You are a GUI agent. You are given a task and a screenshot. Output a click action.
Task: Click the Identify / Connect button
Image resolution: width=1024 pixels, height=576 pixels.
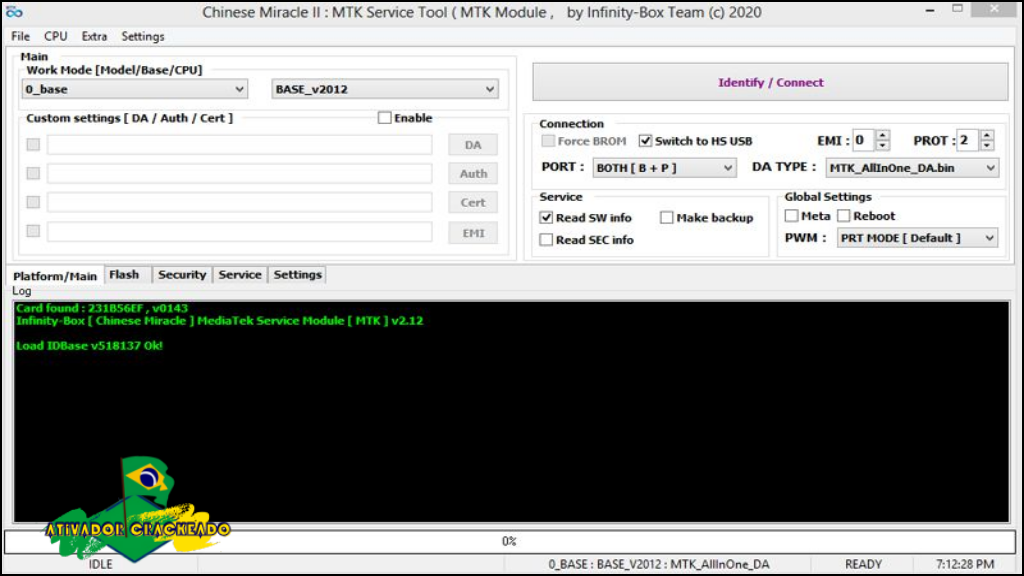click(771, 82)
